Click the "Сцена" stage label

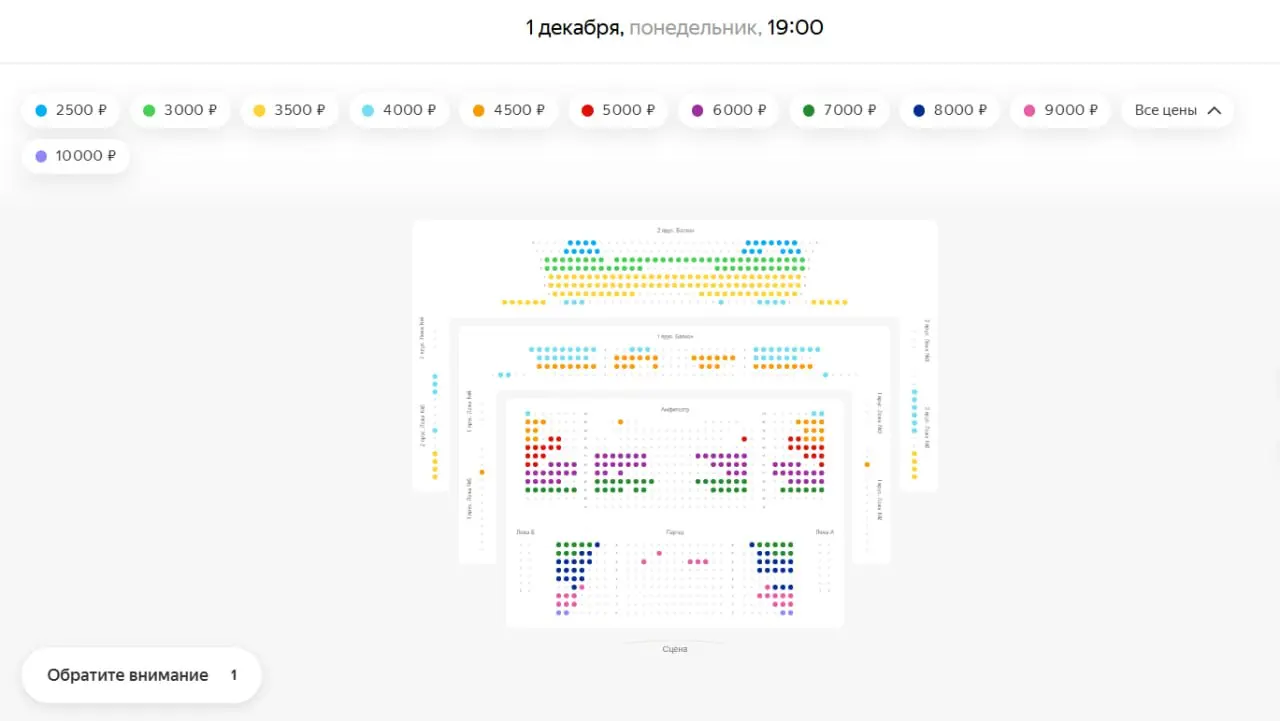(x=674, y=649)
